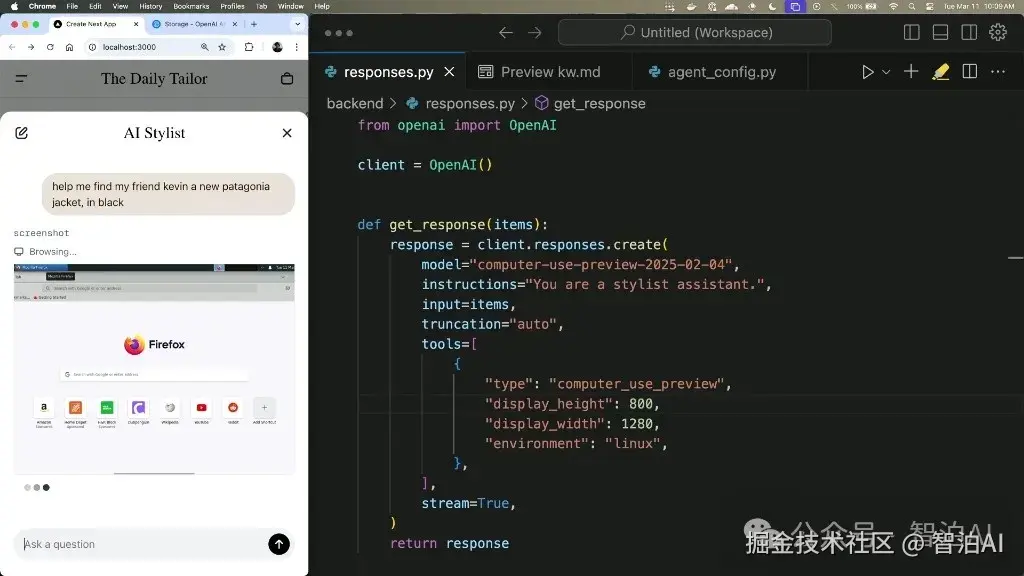This screenshot has width=1024, height=576.
Task: Toggle the bottom panel layout icon
Action: point(940,32)
